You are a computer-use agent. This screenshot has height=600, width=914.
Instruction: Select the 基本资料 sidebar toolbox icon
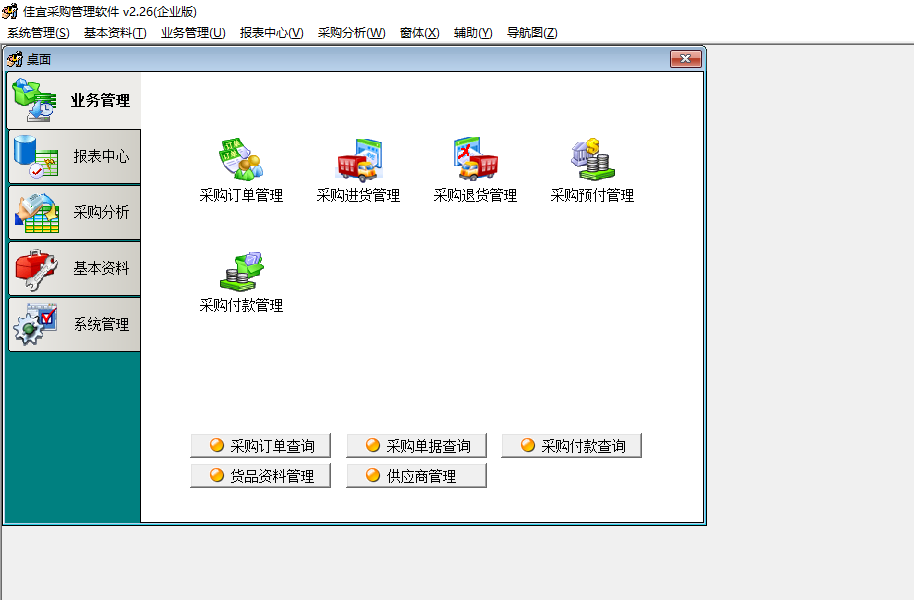pyautogui.click(x=36, y=269)
